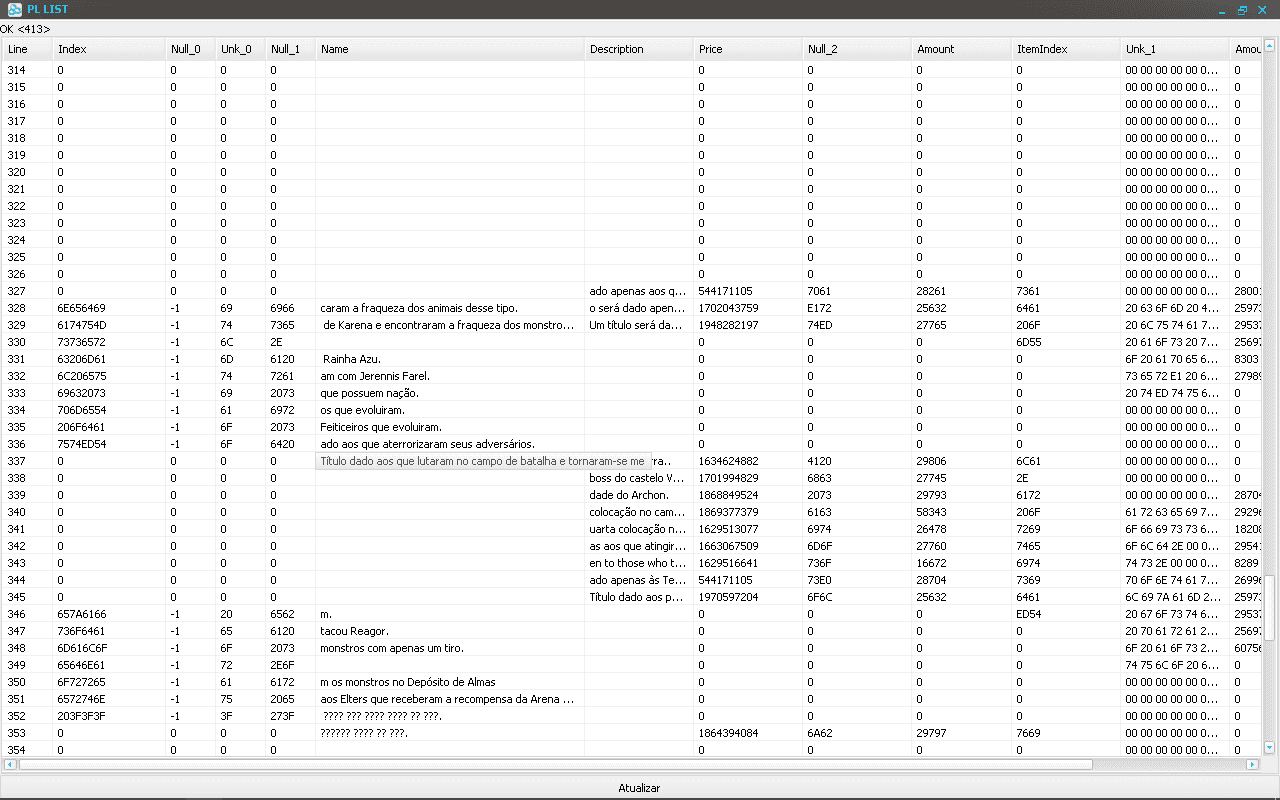
Task: Click the Unk_0 column header
Action: (240, 49)
